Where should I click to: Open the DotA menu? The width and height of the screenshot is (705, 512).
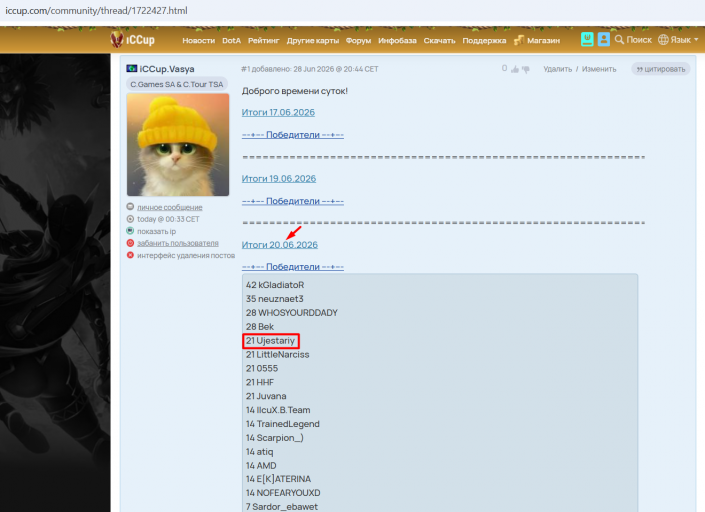click(x=232, y=40)
